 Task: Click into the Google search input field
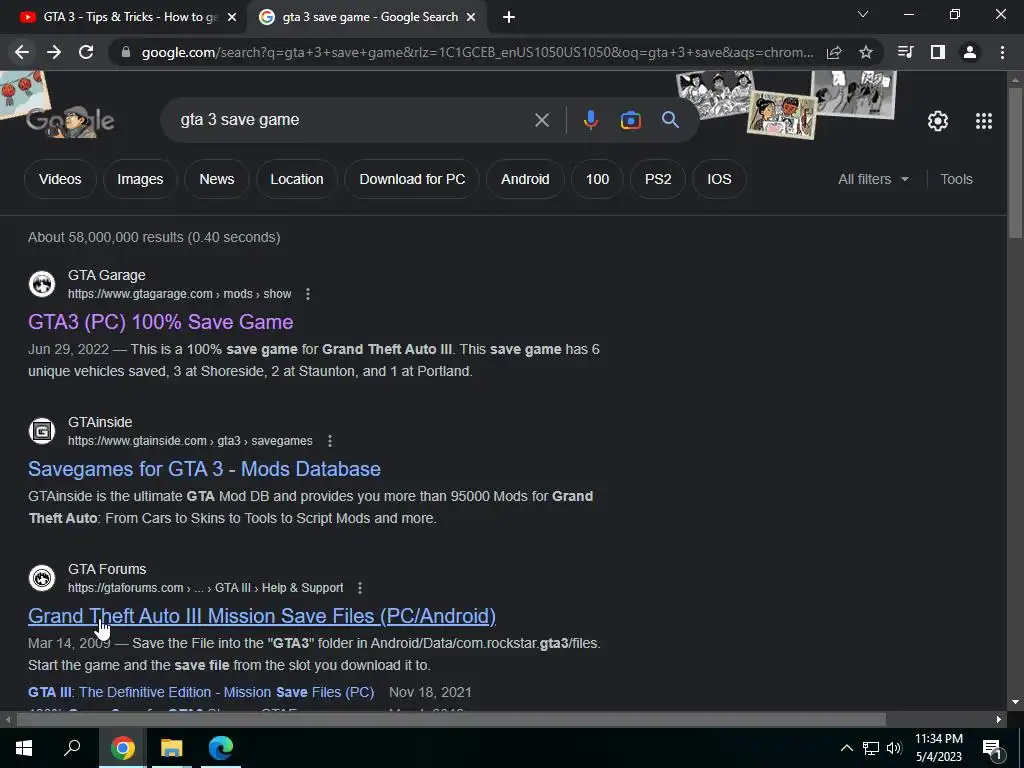[x=353, y=120]
